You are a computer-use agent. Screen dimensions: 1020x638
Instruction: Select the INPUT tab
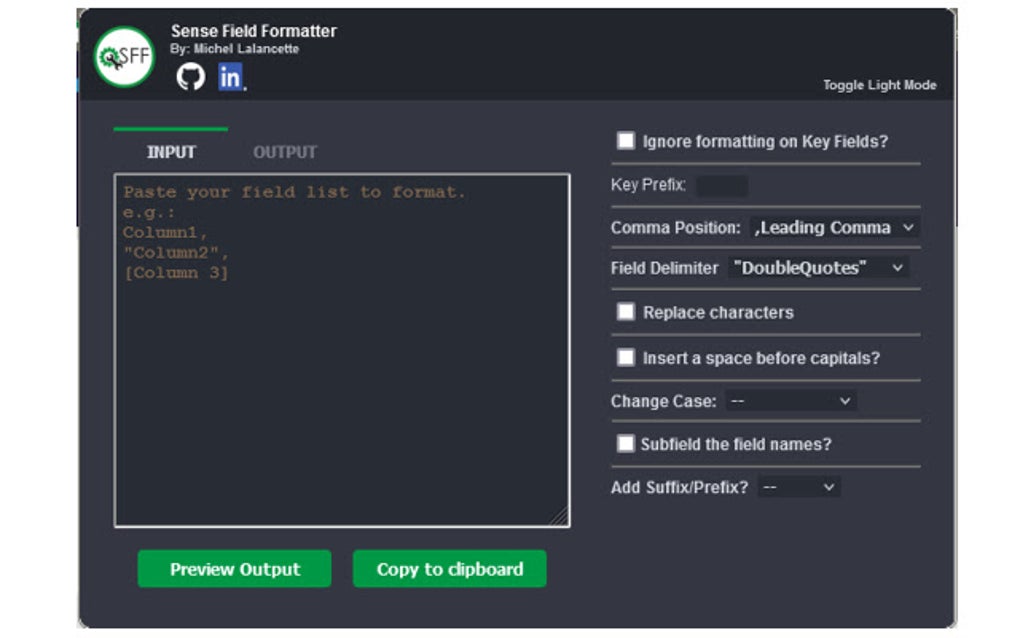tap(169, 152)
